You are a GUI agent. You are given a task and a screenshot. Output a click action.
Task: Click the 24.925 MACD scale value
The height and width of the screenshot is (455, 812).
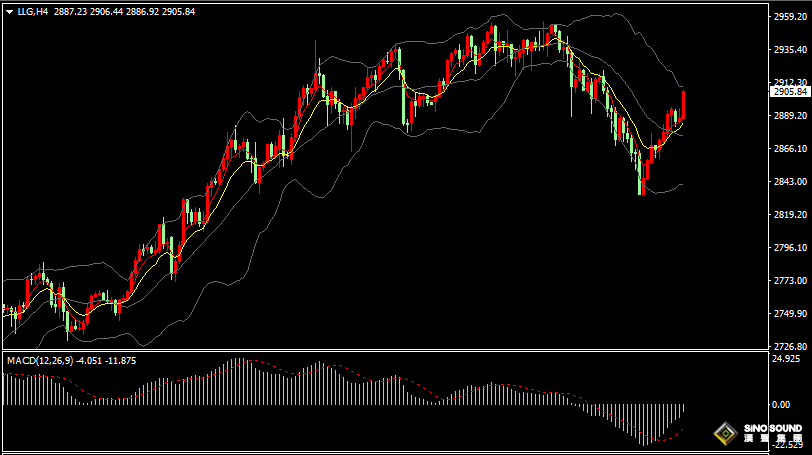(786, 358)
